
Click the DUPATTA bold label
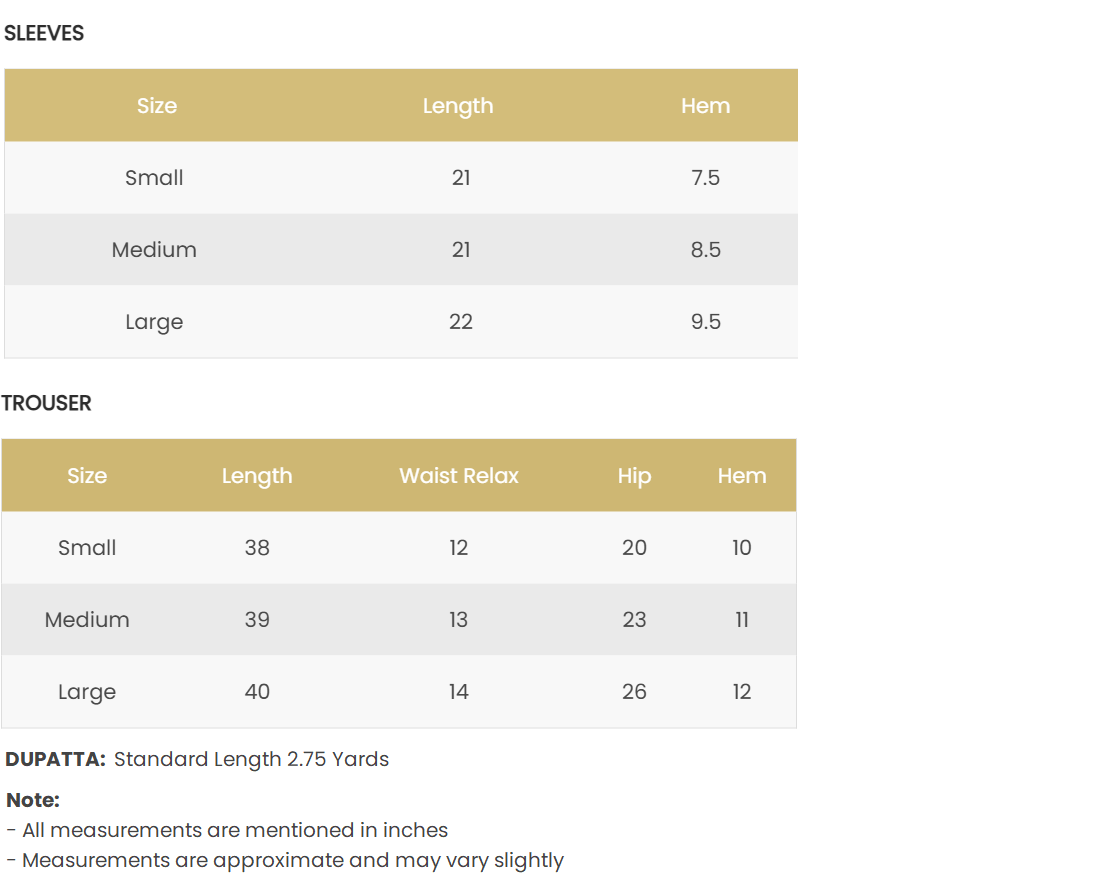coord(55,759)
